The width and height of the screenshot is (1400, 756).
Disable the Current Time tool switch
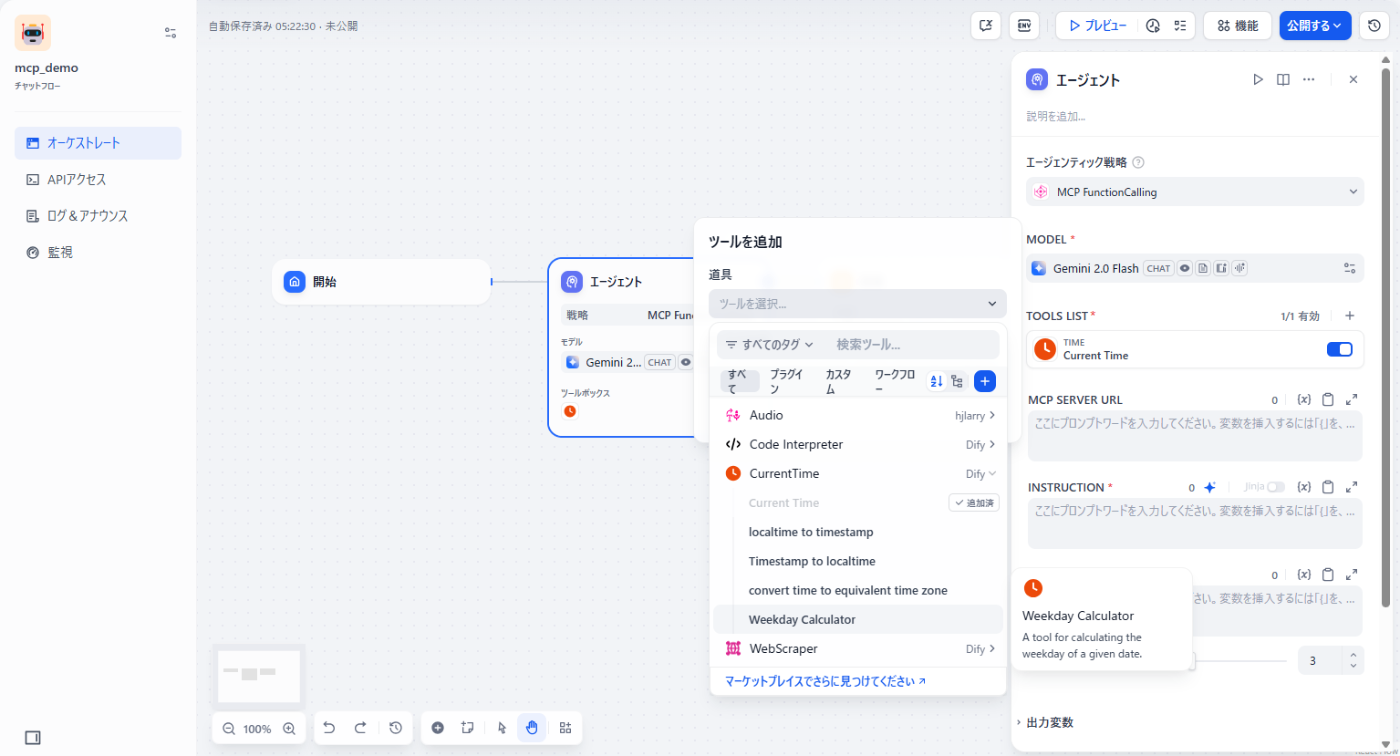[x=1339, y=349]
